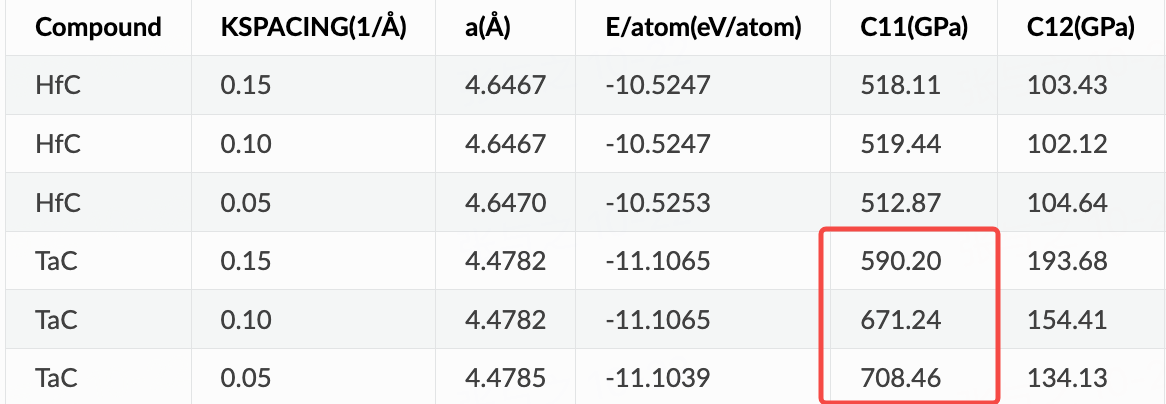This screenshot has width=1166, height=404.
Task: Click the energy cell -10.5253
Action: (658, 202)
